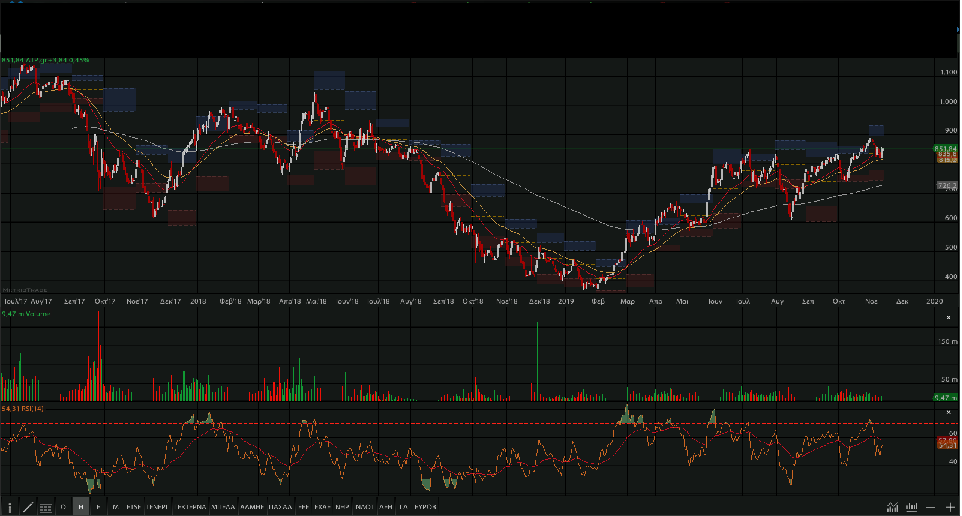Viewport: 962px width, 516px height.
Task: Click the grey 736.2 moving average tag
Action: [x=947, y=186]
